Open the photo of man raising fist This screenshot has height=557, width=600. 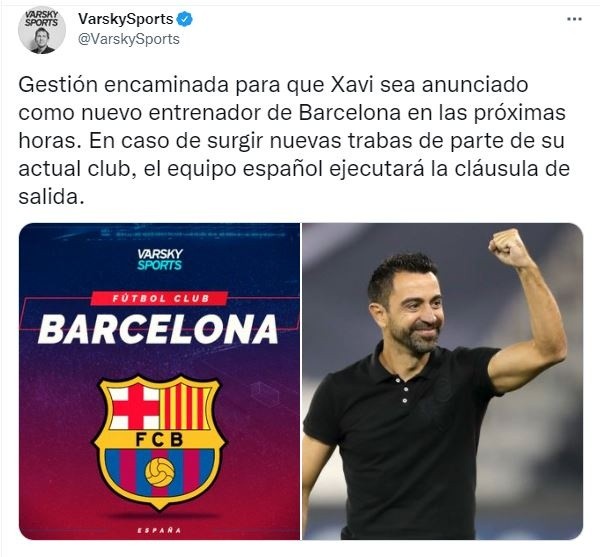point(442,381)
